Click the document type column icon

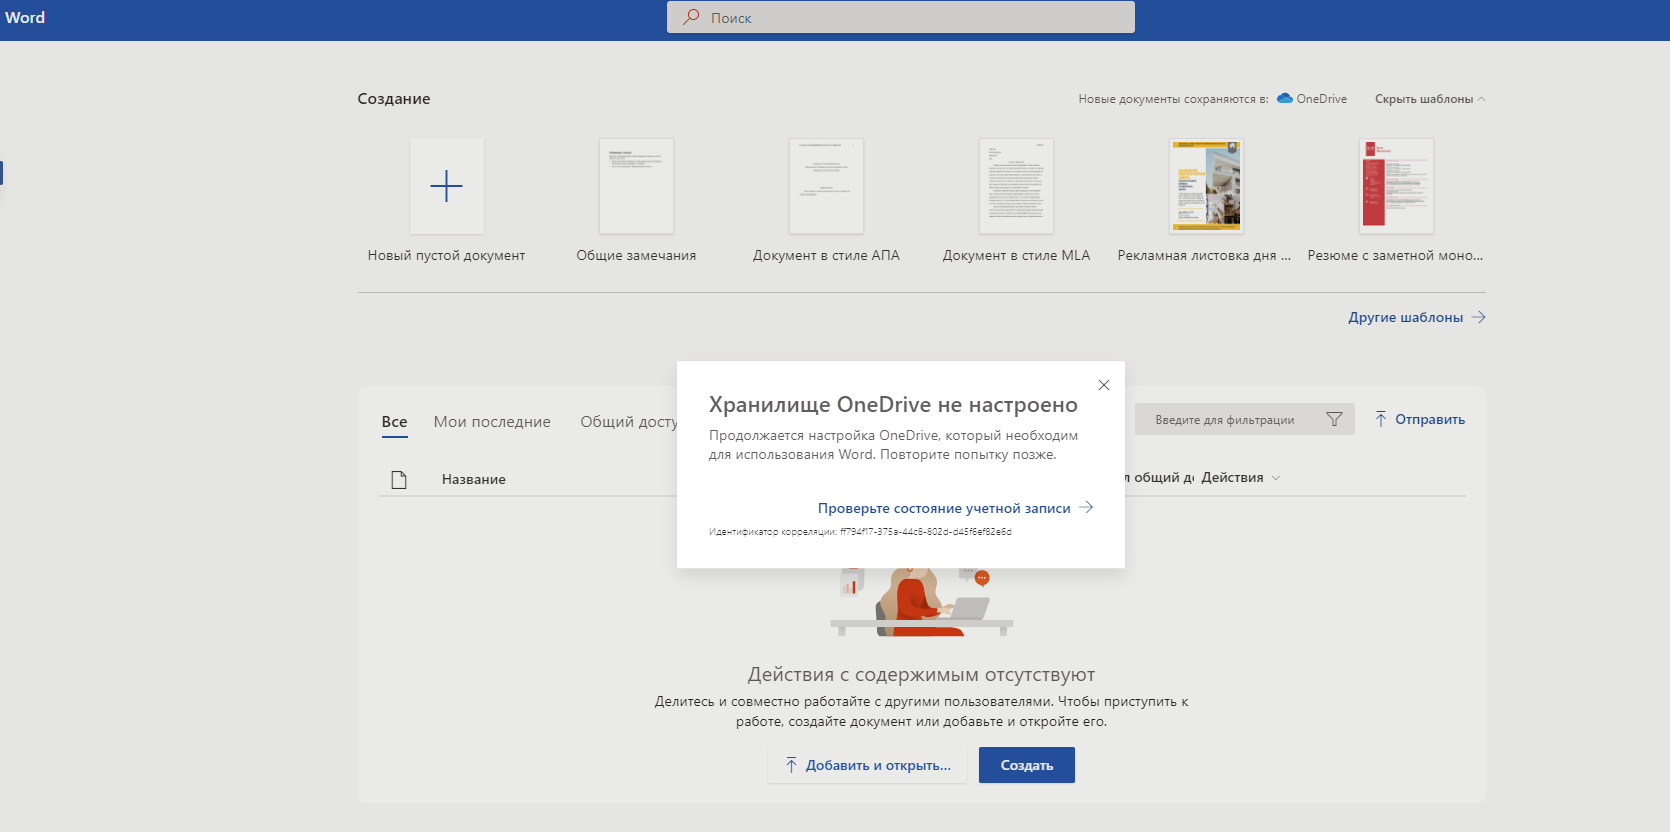point(399,479)
